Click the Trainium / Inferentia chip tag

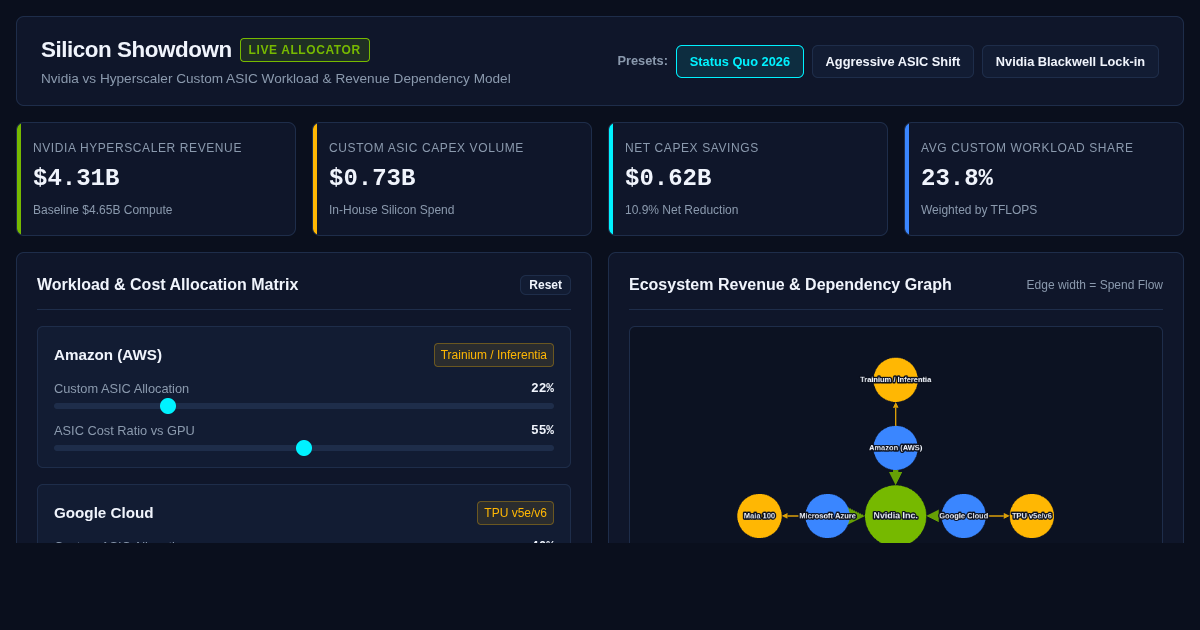tap(494, 355)
